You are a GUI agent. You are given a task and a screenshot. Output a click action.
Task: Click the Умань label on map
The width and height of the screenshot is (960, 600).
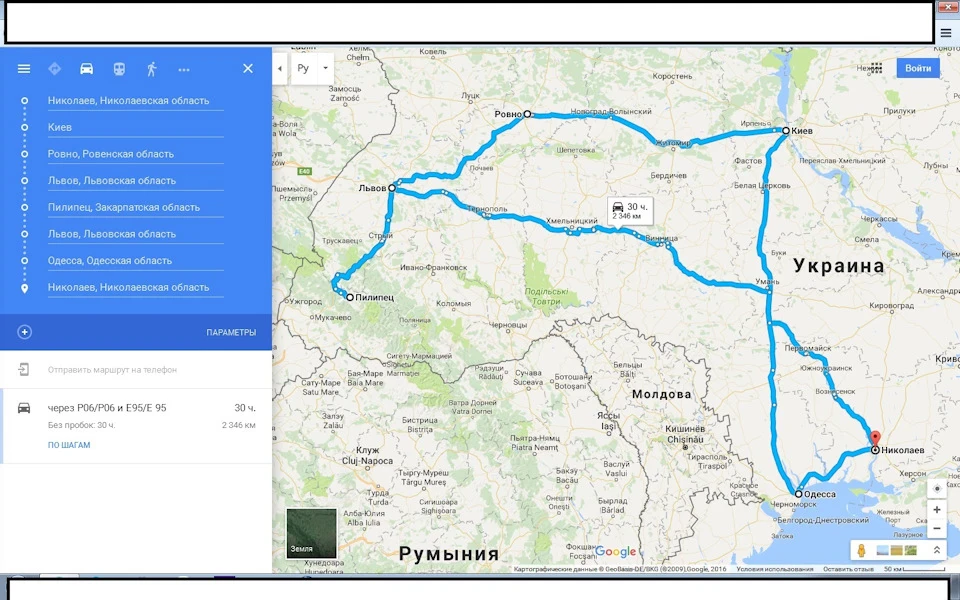point(768,282)
